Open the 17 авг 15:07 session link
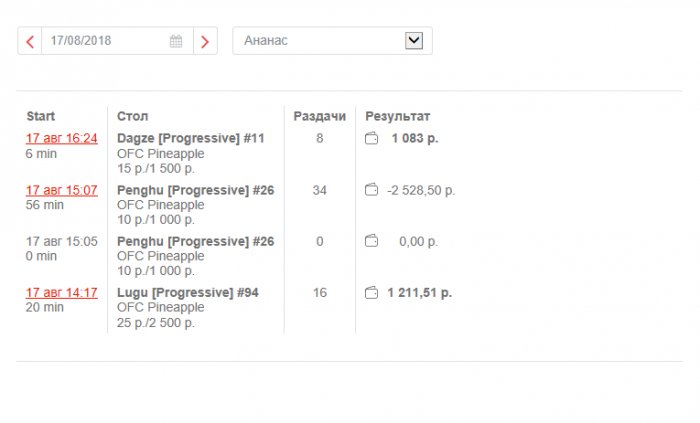This screenshot has width=700, height=423. 62,190
